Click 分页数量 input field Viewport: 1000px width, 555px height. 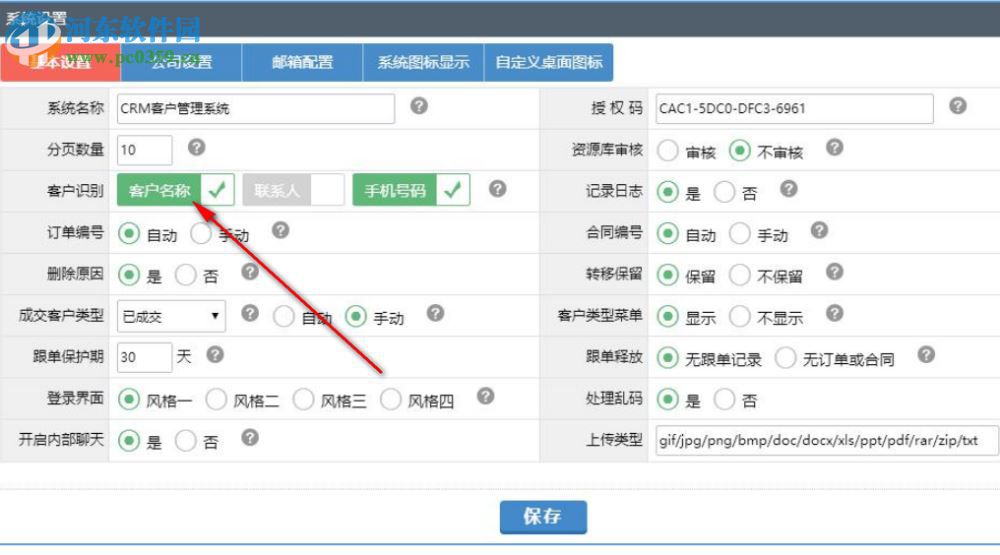145,150
